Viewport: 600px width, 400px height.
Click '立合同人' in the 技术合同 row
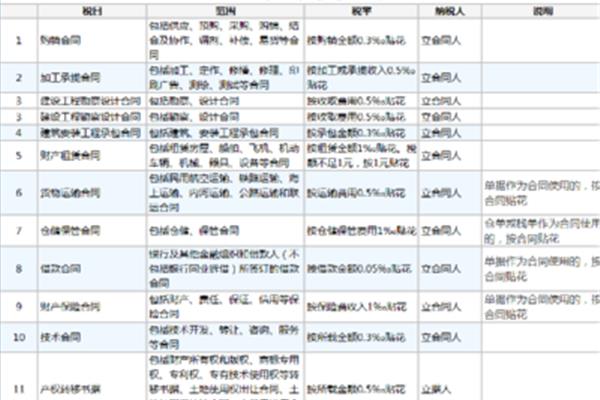point(440,337)
